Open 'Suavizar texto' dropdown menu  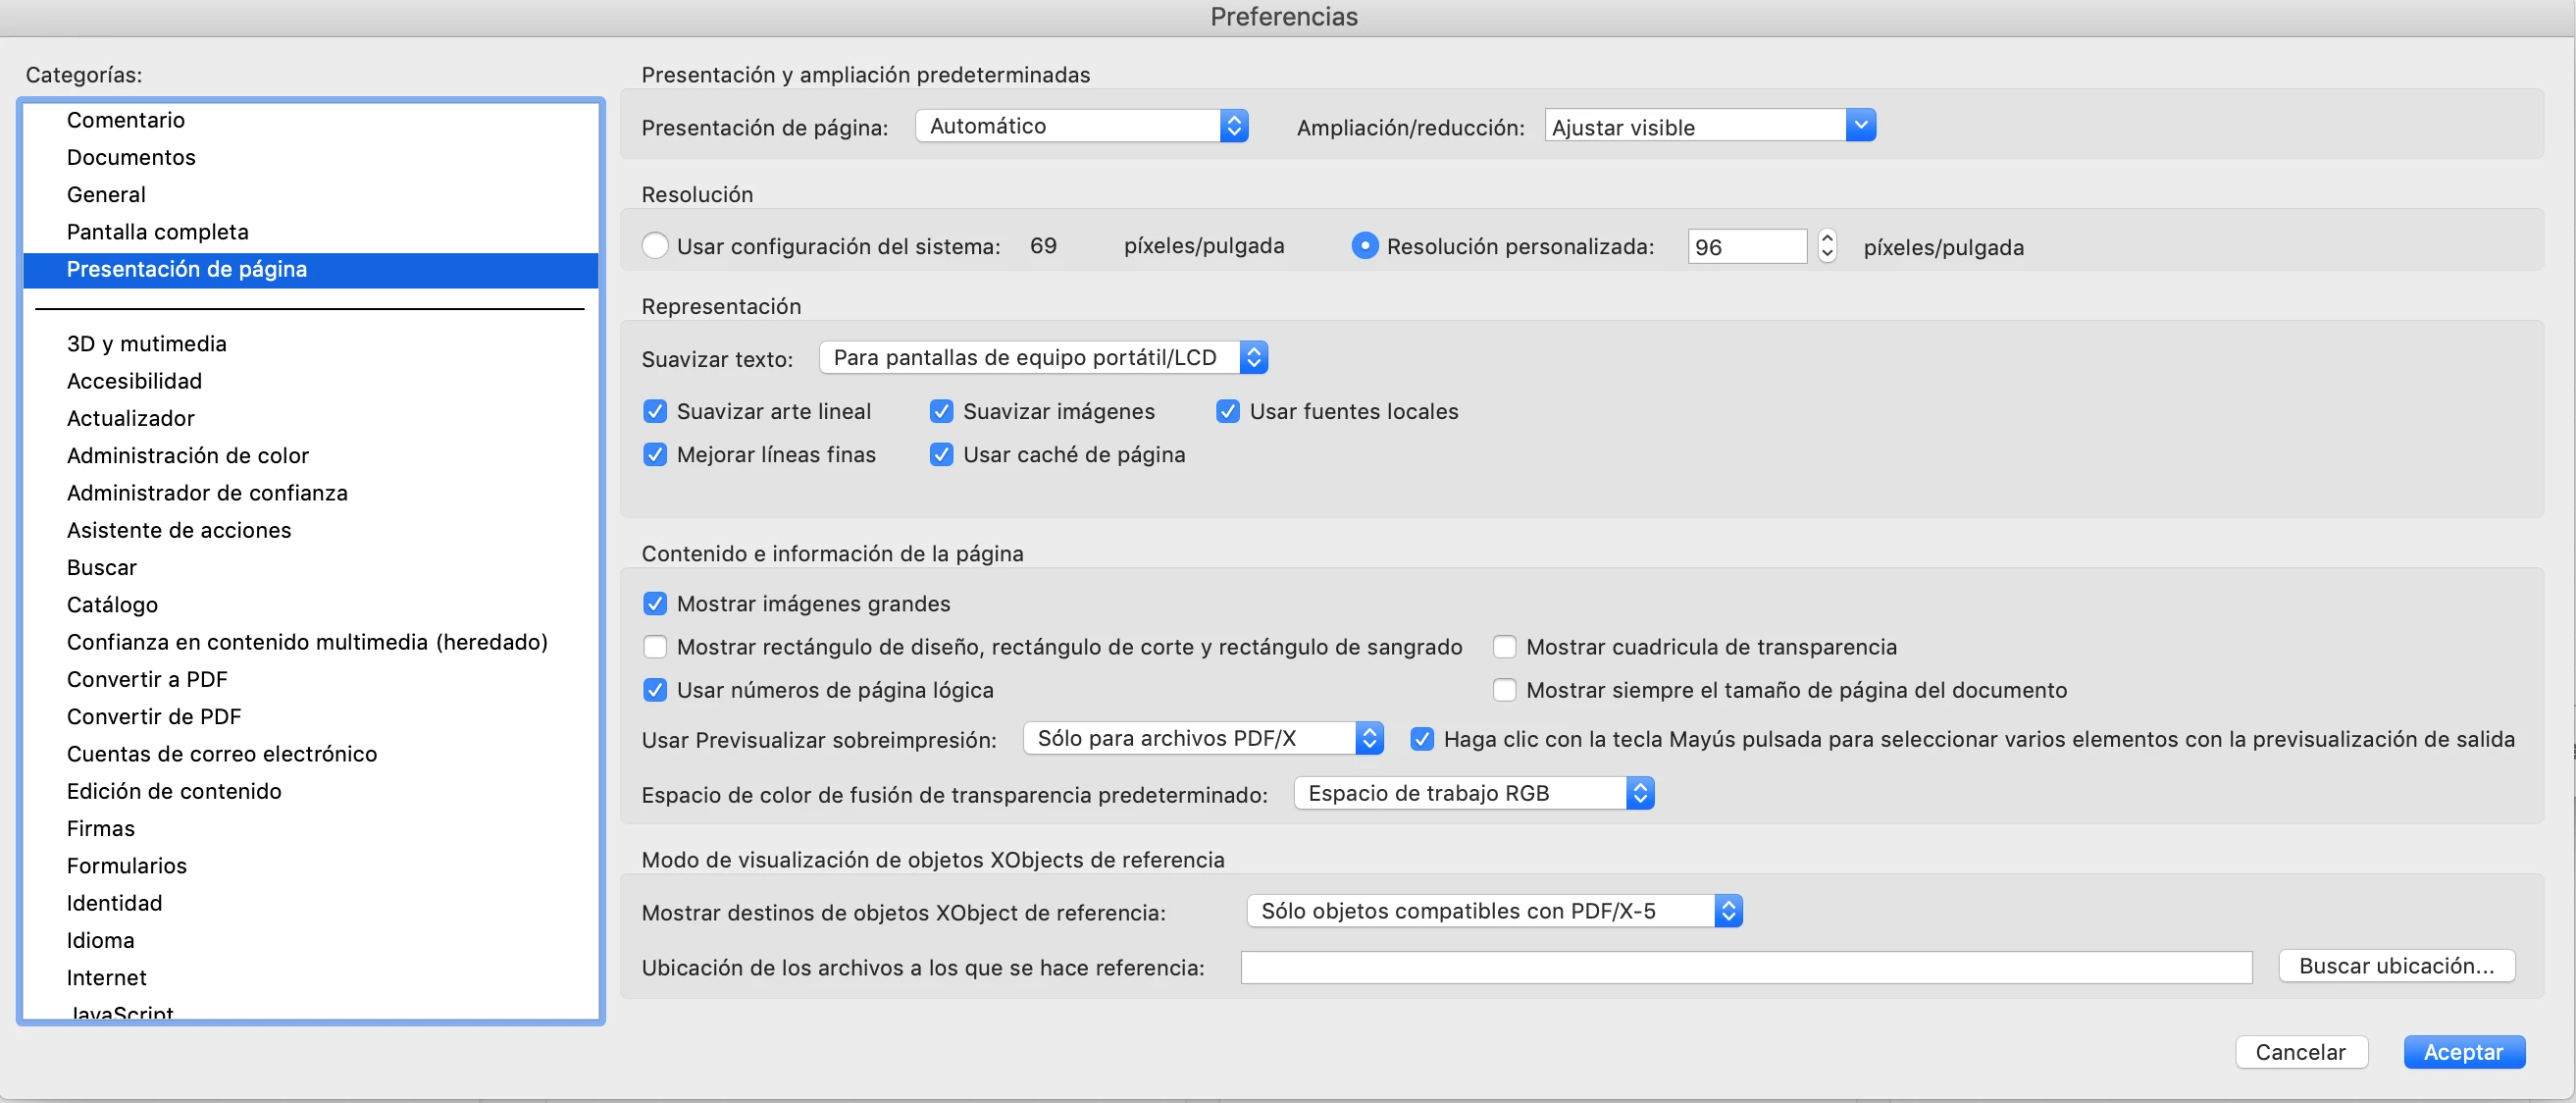pos(1042,358)
